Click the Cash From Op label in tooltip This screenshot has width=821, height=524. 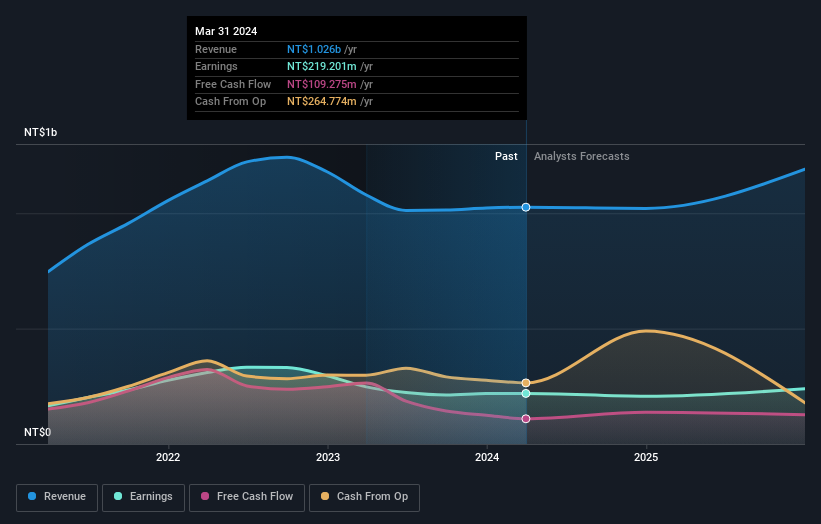pyautogui.click(x=230, y=102)
